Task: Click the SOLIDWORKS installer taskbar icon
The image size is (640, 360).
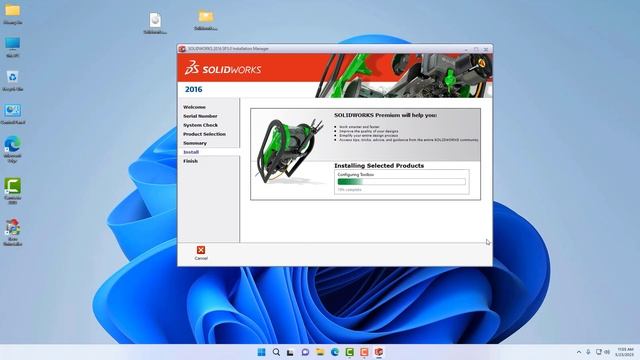Action: [379, 352]
